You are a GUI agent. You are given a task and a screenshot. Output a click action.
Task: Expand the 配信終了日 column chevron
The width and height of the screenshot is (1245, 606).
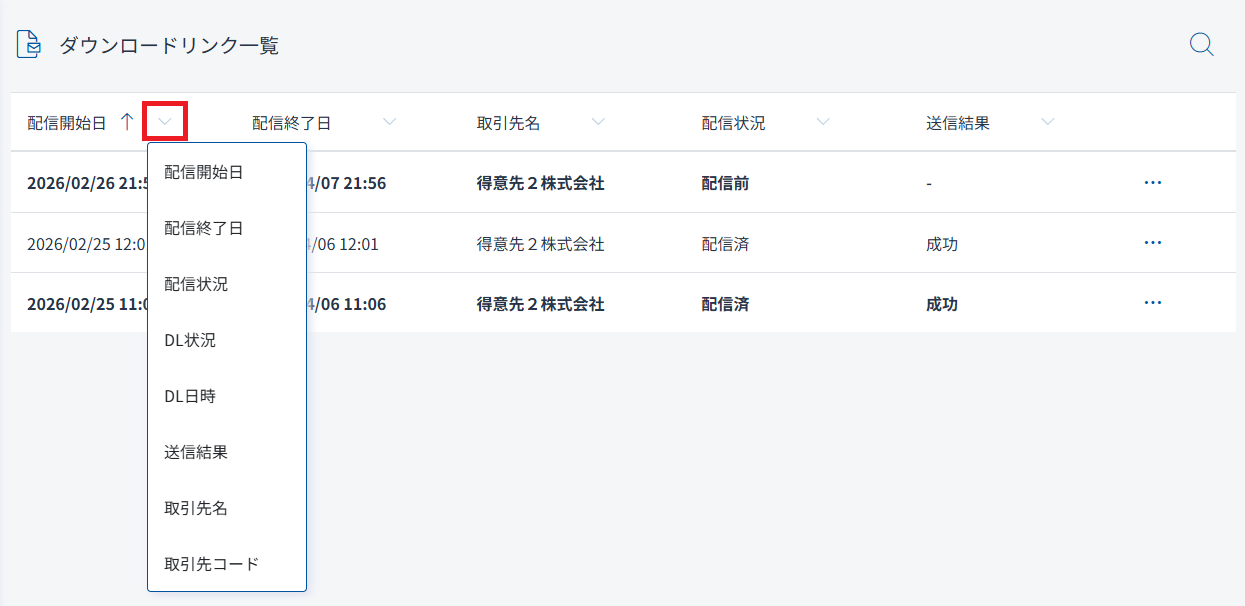point(390,122)
